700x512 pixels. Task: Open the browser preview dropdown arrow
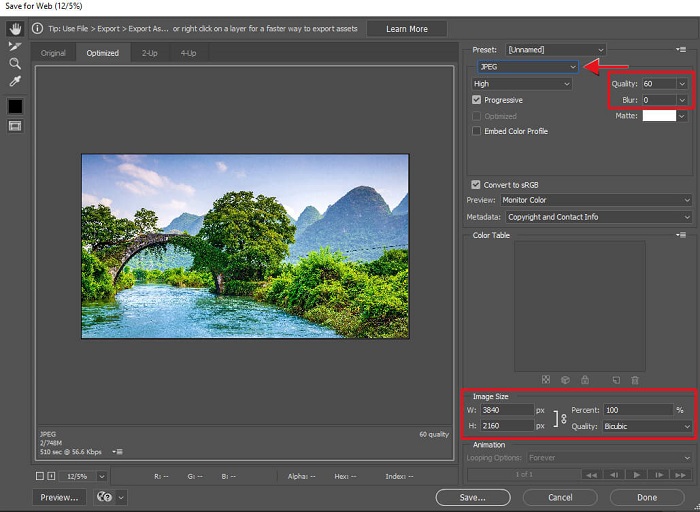(x=121, y=497)
